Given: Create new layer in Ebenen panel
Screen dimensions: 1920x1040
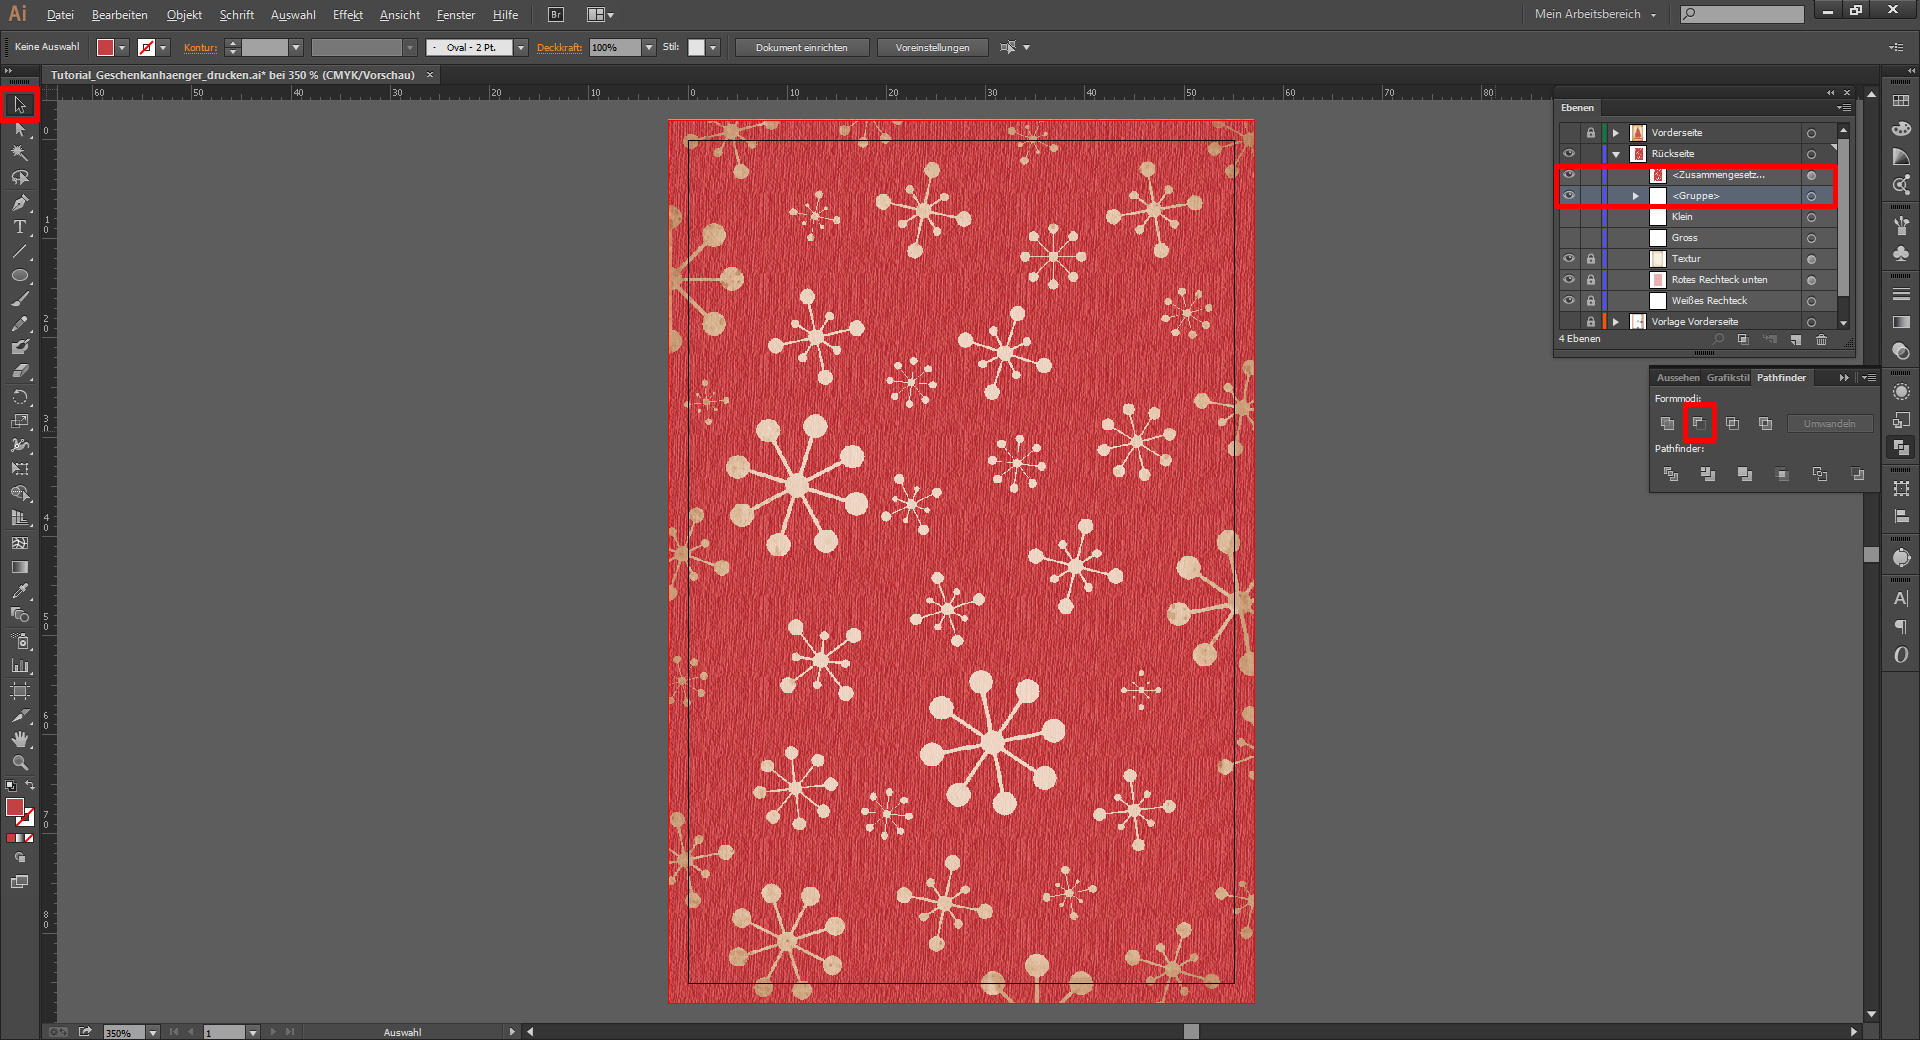Looking at the screenshot, I should (x=1796, y=340).
